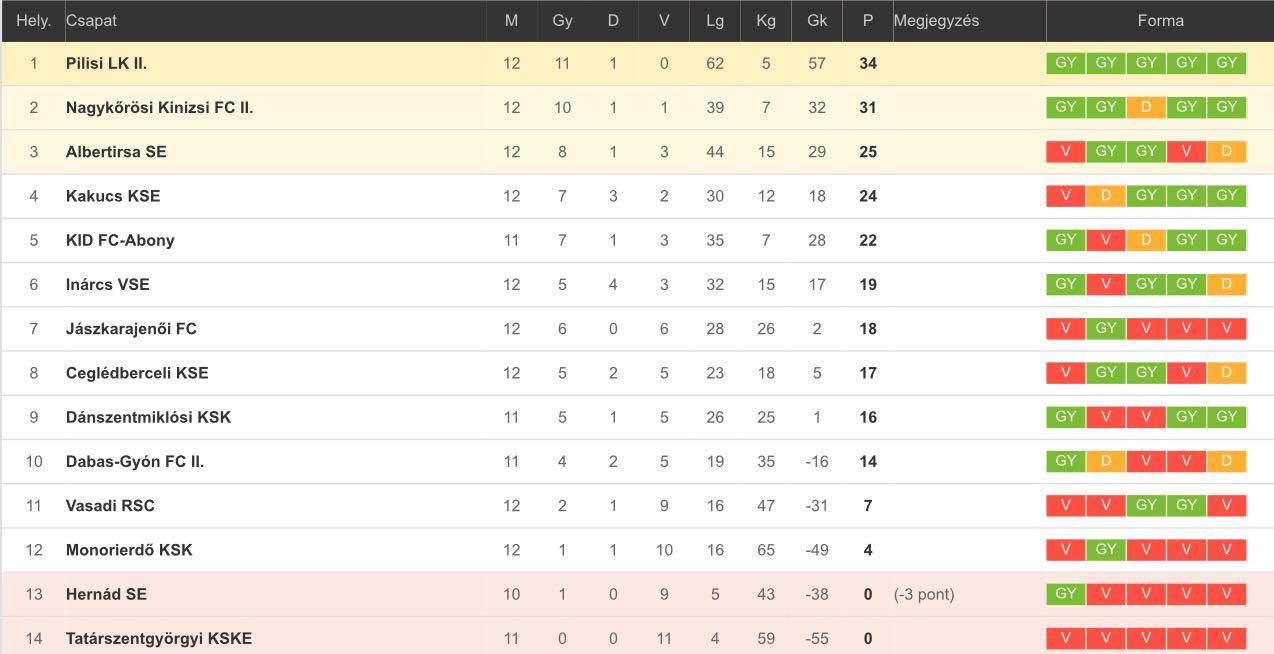The image size is (1274, 654).
Task: Click Jászkarajenői FC's GY form badge
Action: (1106, 328)
